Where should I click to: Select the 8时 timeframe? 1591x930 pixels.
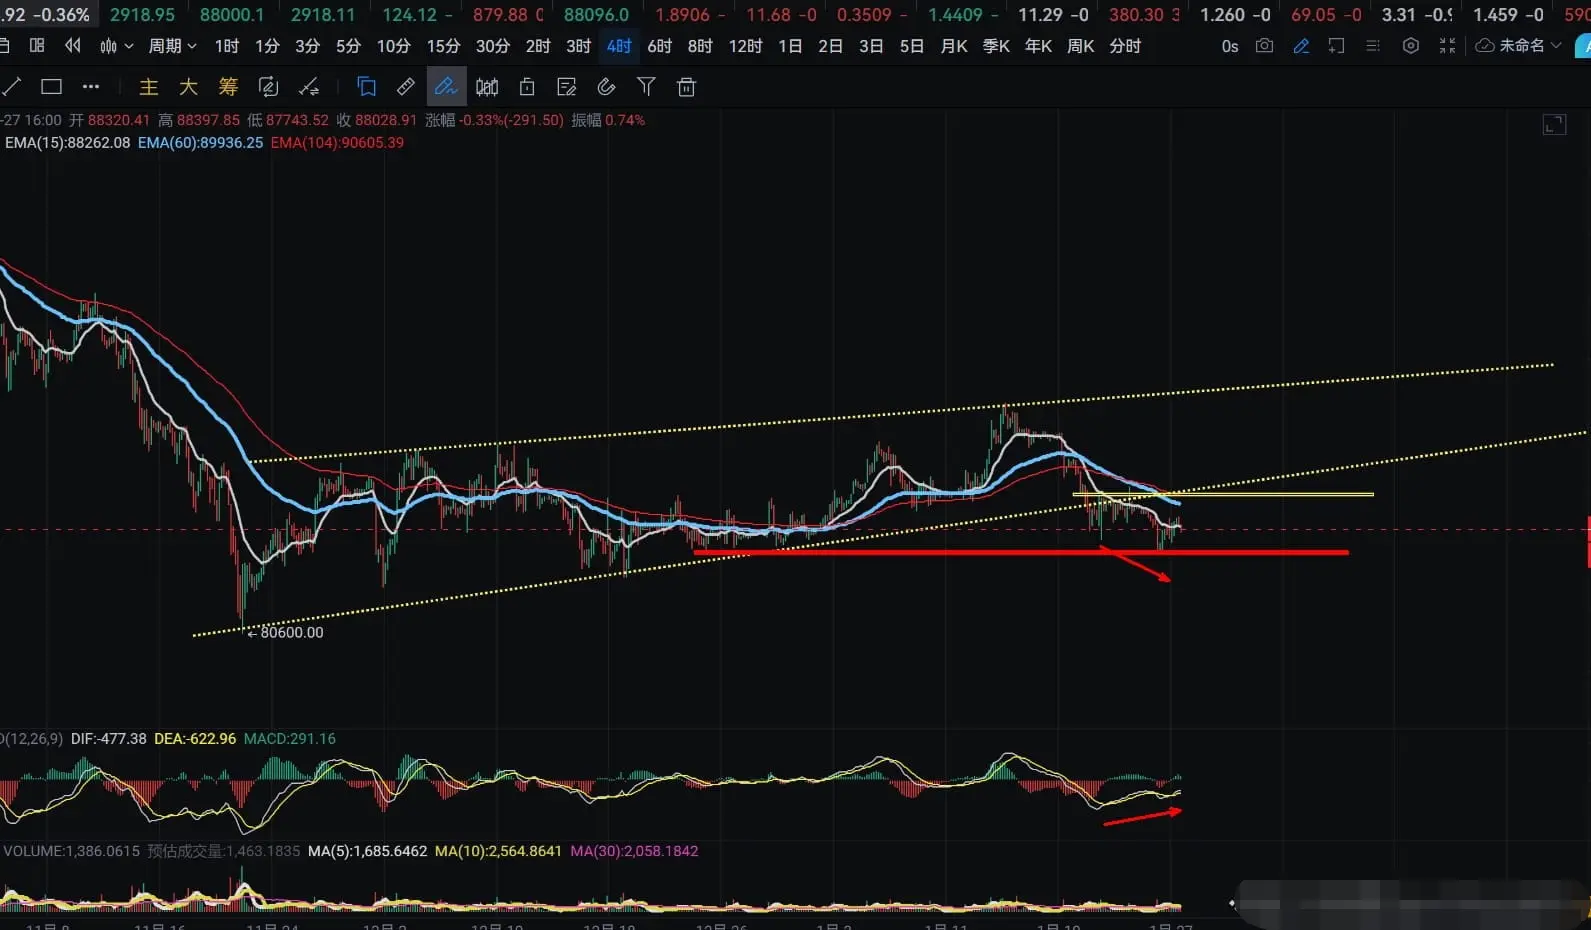pyautogui.click(x=700, y=46)
